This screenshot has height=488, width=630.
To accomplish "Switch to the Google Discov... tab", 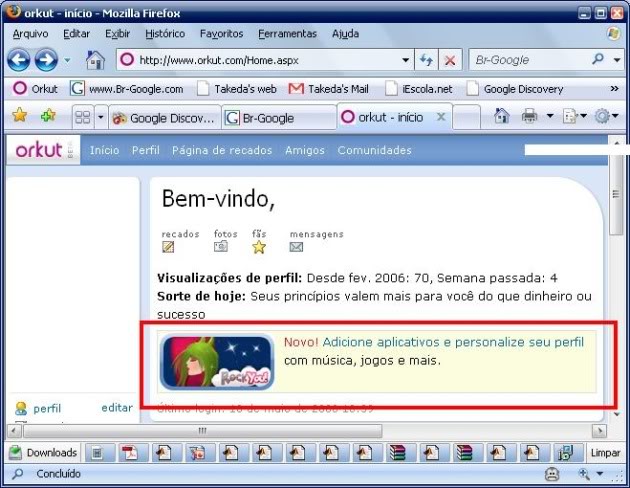I will coord(165,118).
